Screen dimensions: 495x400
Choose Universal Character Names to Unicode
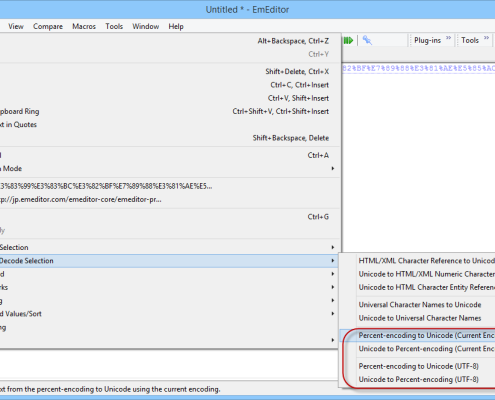(418, 305)
